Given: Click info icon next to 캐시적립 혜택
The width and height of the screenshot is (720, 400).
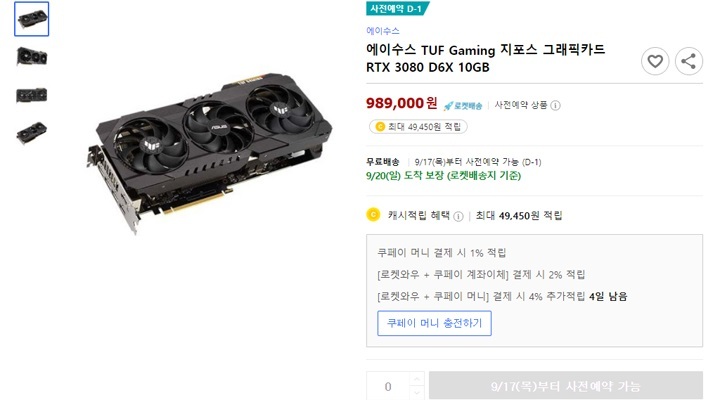Looking at the screenshot, I should [458, 216].
